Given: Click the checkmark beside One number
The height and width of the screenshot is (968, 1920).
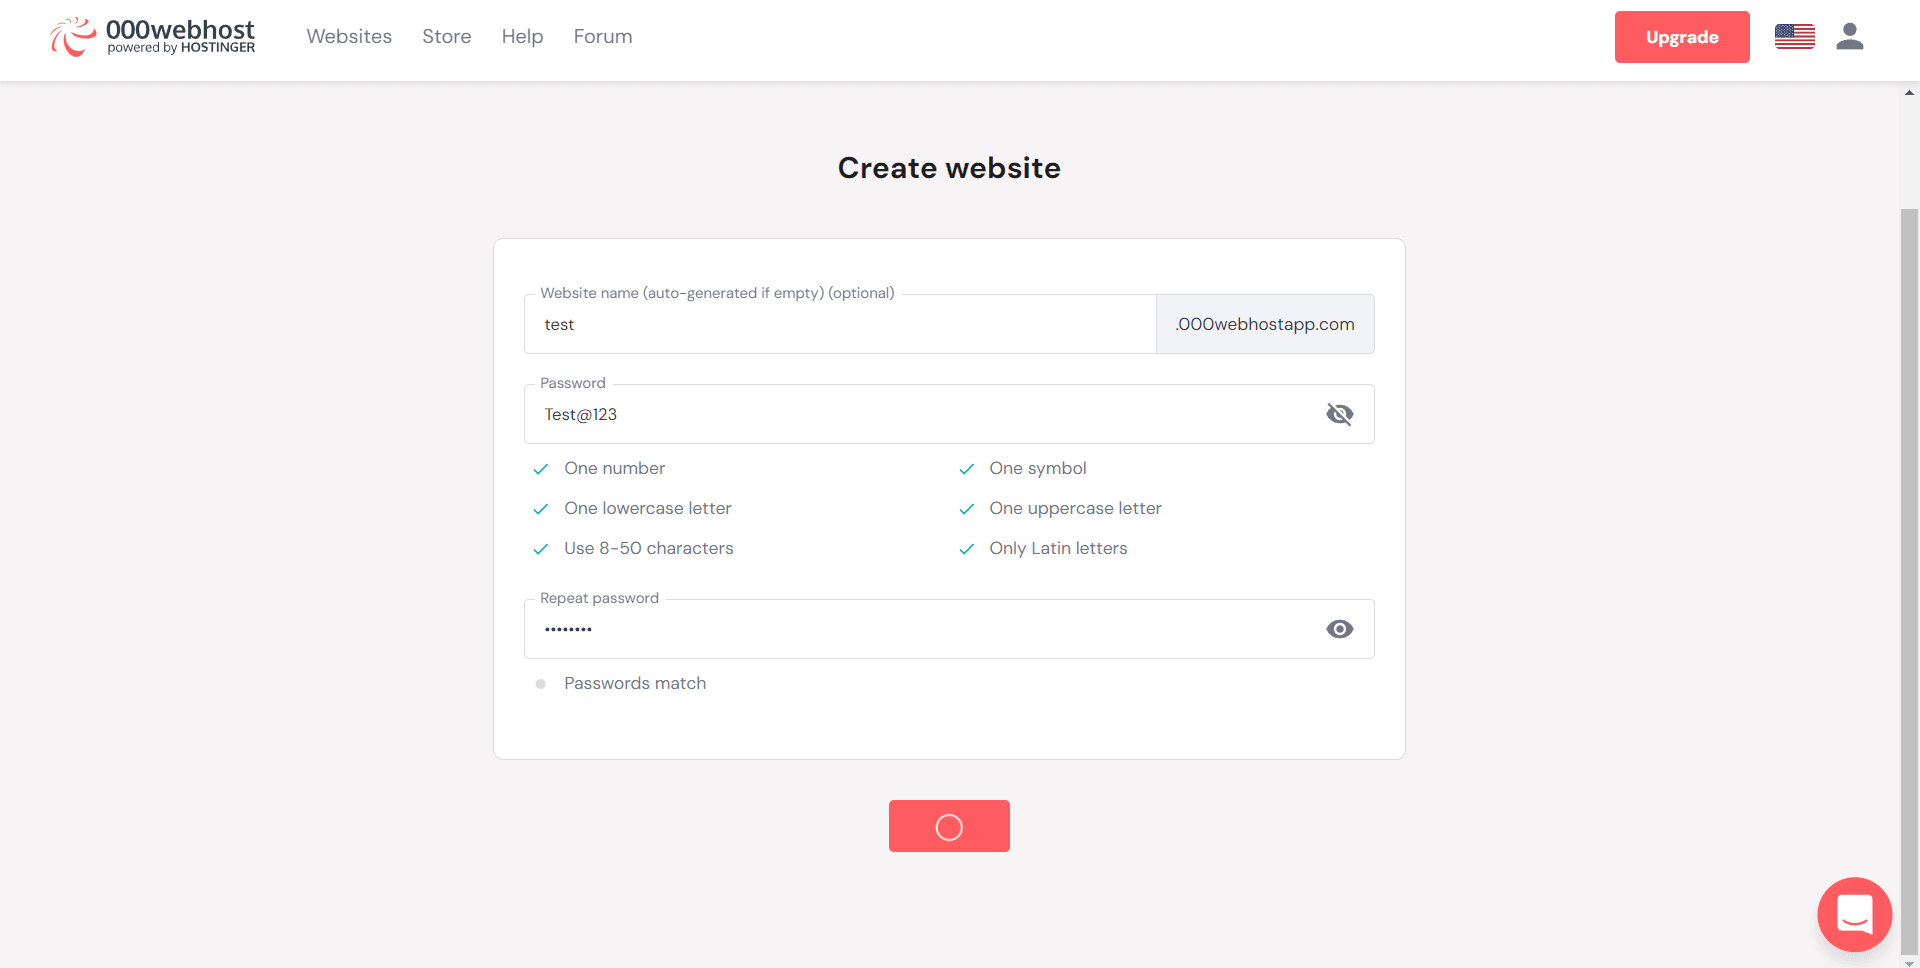Looking at the screenshot, I should [541, 468].
